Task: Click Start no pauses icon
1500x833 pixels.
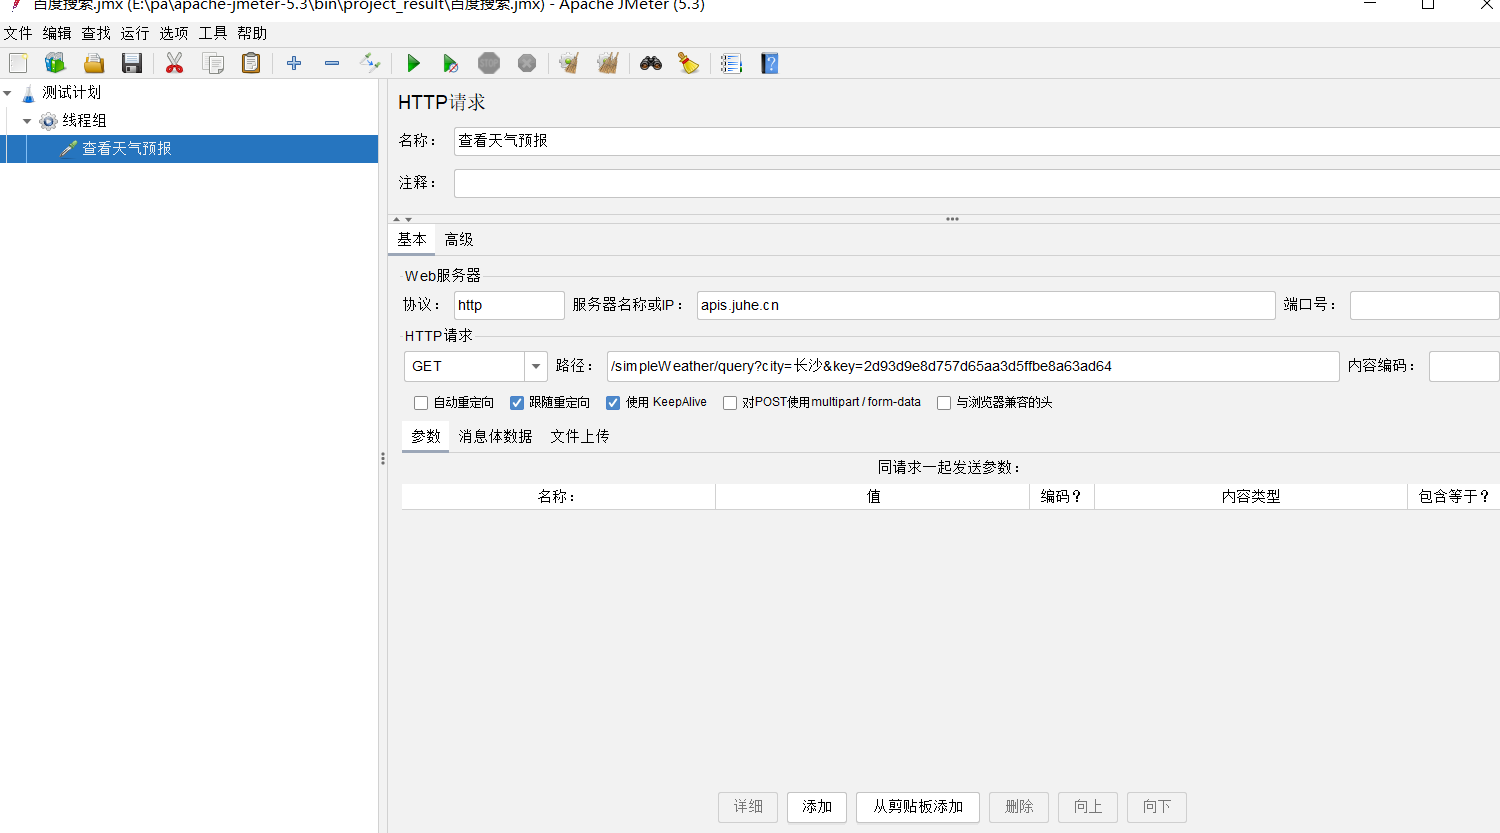Action: (450, 64)
